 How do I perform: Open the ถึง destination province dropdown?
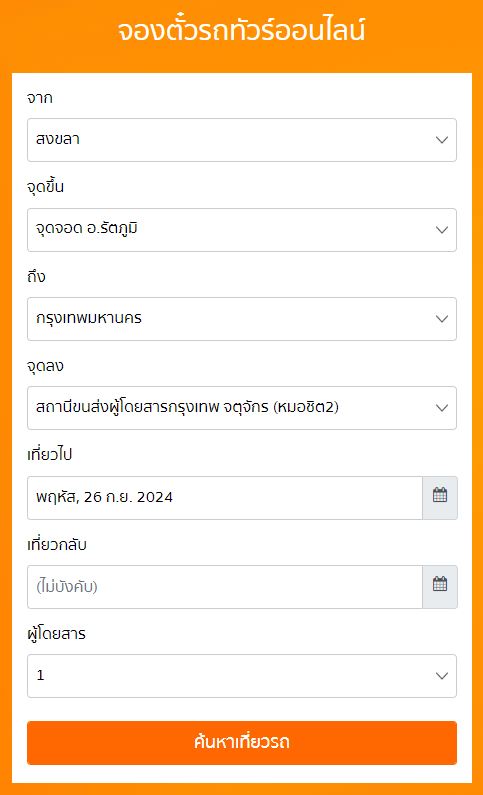(x=242, y=319)
